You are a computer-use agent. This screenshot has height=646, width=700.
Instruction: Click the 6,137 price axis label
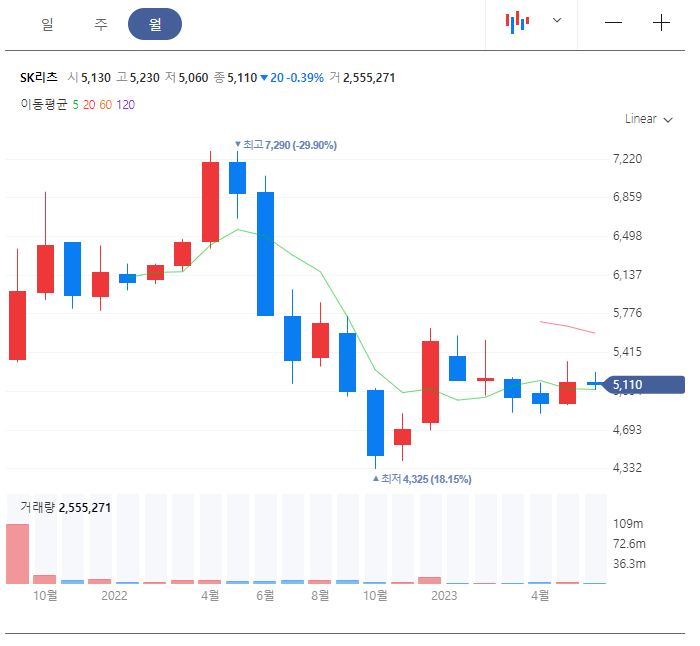pos(627,275)
